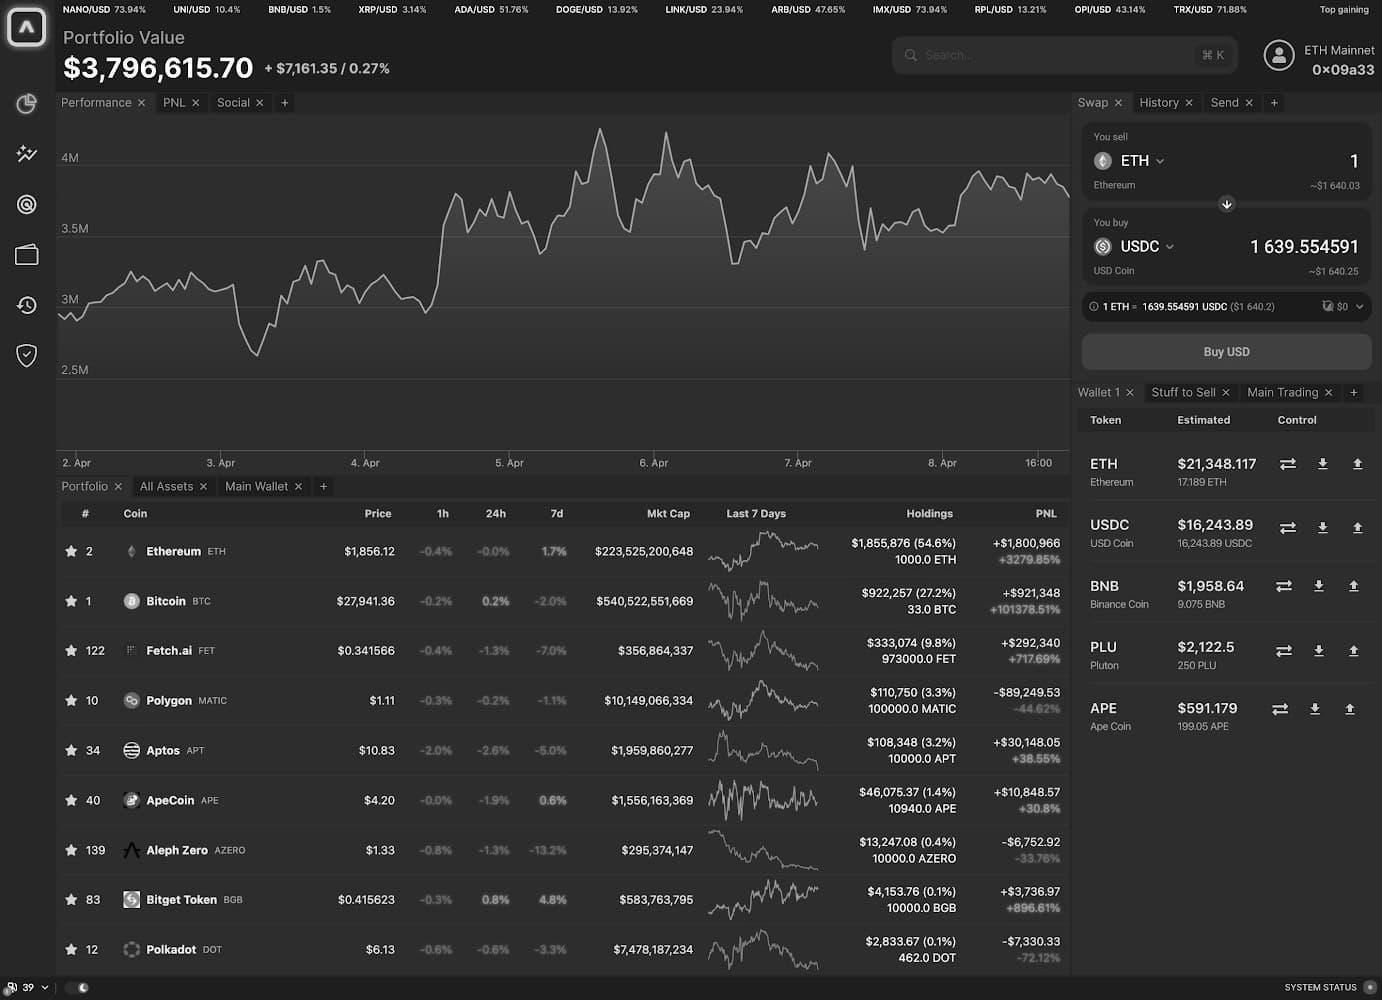Sort by the Holdings column header

(x=929, y=514)
